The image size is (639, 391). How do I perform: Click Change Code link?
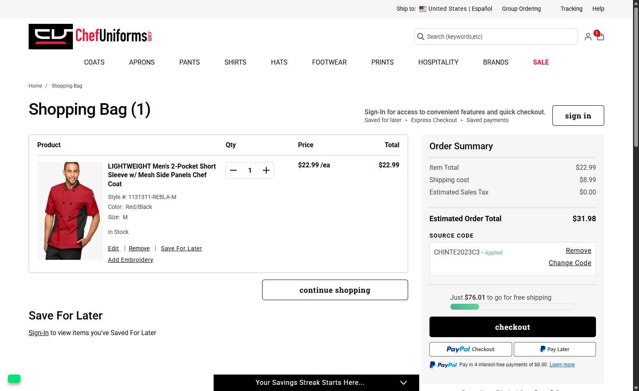click(570, 263)
